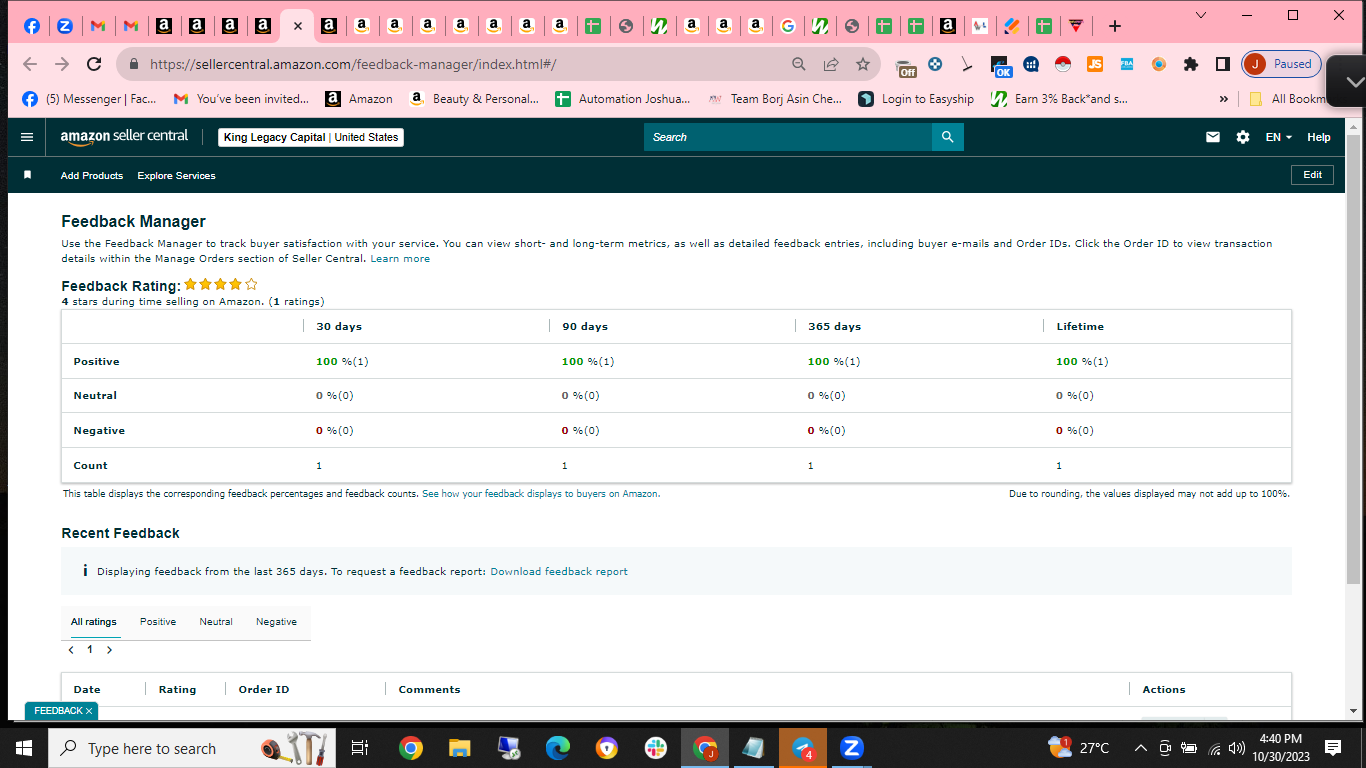Click the Seller Central search magnifier button

[x=948, y=137]
